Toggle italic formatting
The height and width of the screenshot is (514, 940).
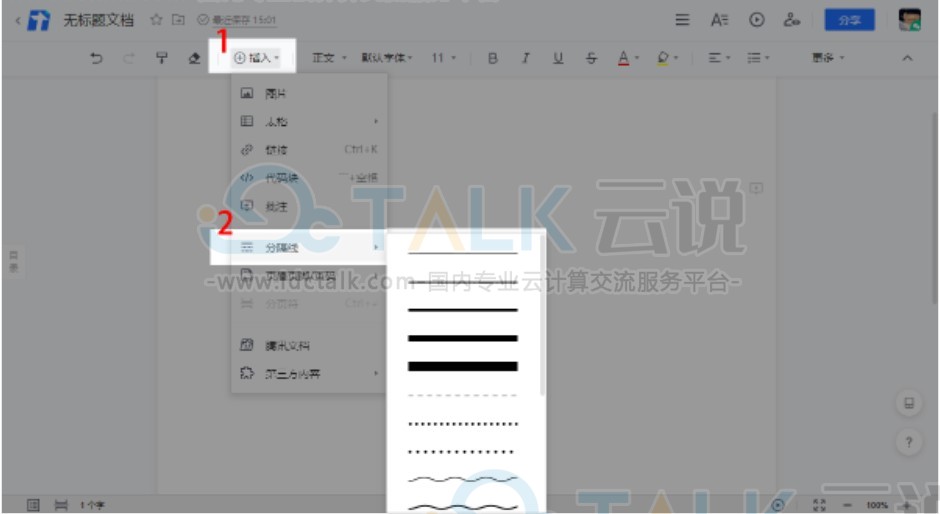coord(525,58)
